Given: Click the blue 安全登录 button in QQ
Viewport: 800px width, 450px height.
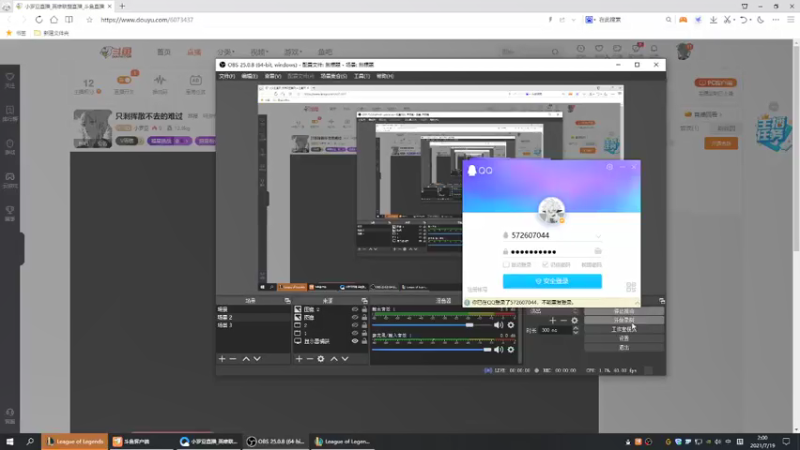Looking at the screenshot, I should click(x=552, y=281).
